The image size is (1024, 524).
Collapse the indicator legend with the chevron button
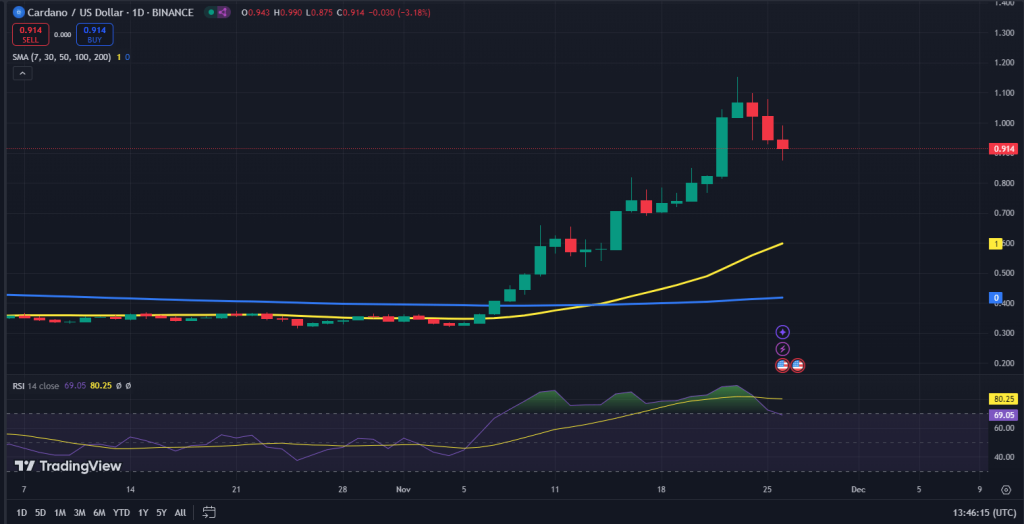click(x=22, y=74)
